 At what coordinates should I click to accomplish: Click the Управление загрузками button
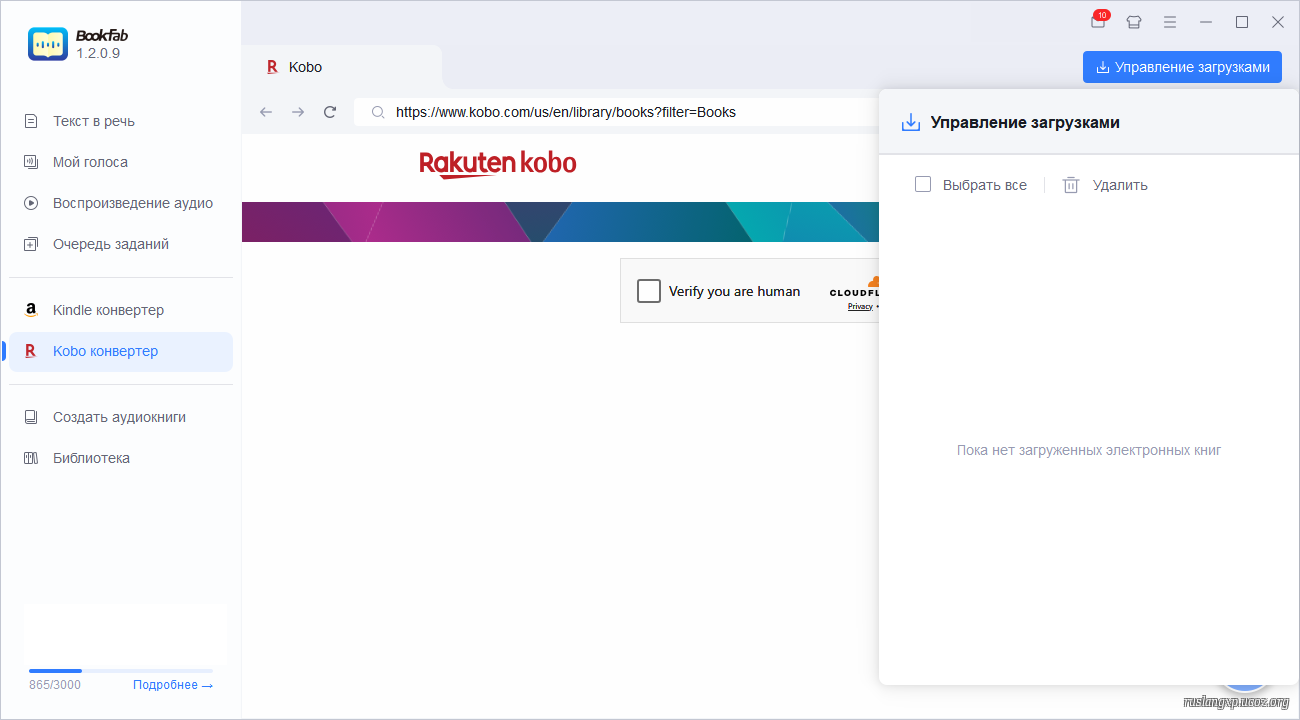[1182, 67]
